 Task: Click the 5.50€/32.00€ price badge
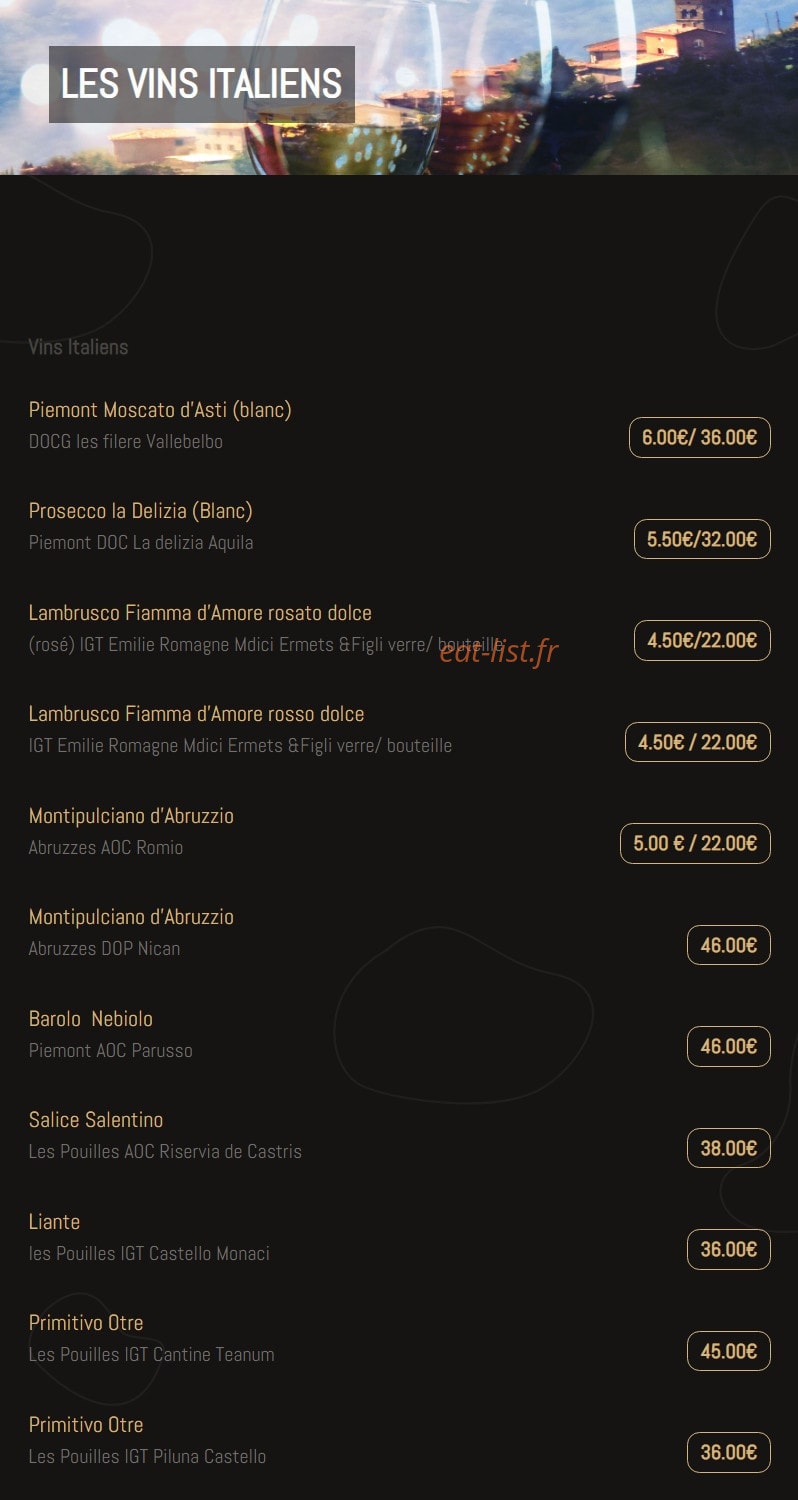tap(702, 539)
